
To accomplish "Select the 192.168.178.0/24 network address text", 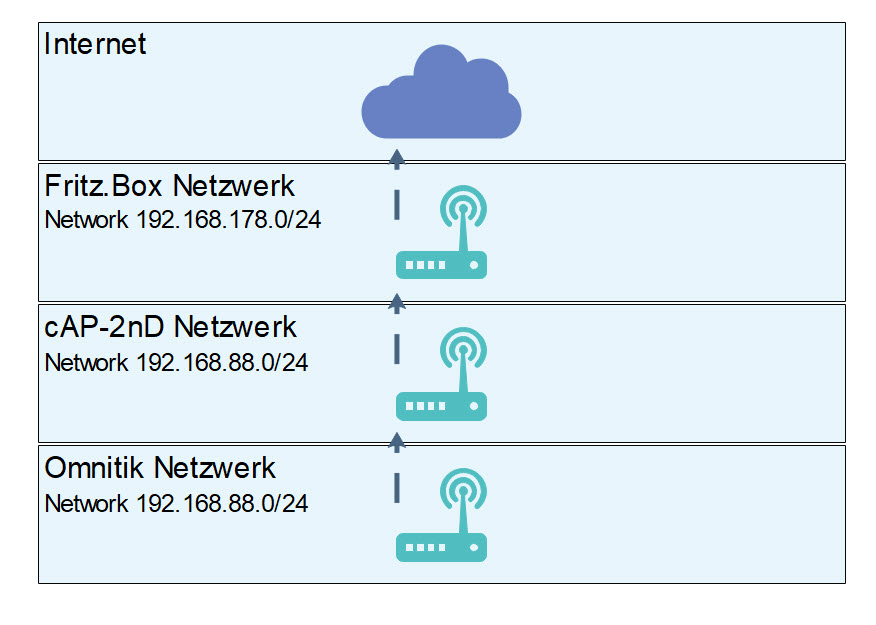I will (x=183, y=220).
